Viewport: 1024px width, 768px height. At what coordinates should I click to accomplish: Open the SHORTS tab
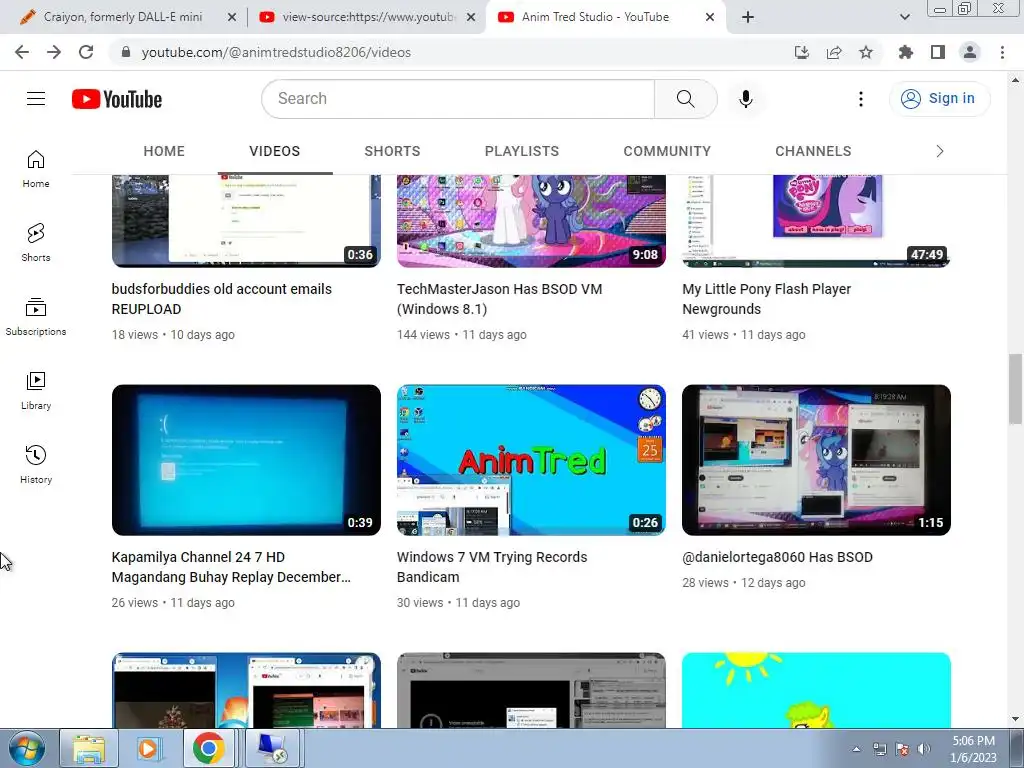point(392,152)
